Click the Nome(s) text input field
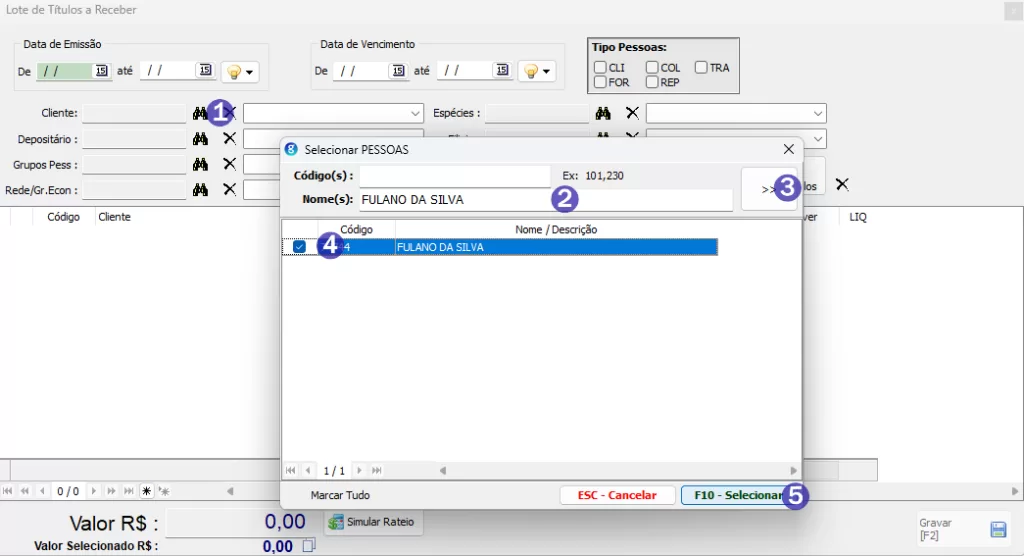The width and height of the screenshot is (1024, 556). (455, 200)
